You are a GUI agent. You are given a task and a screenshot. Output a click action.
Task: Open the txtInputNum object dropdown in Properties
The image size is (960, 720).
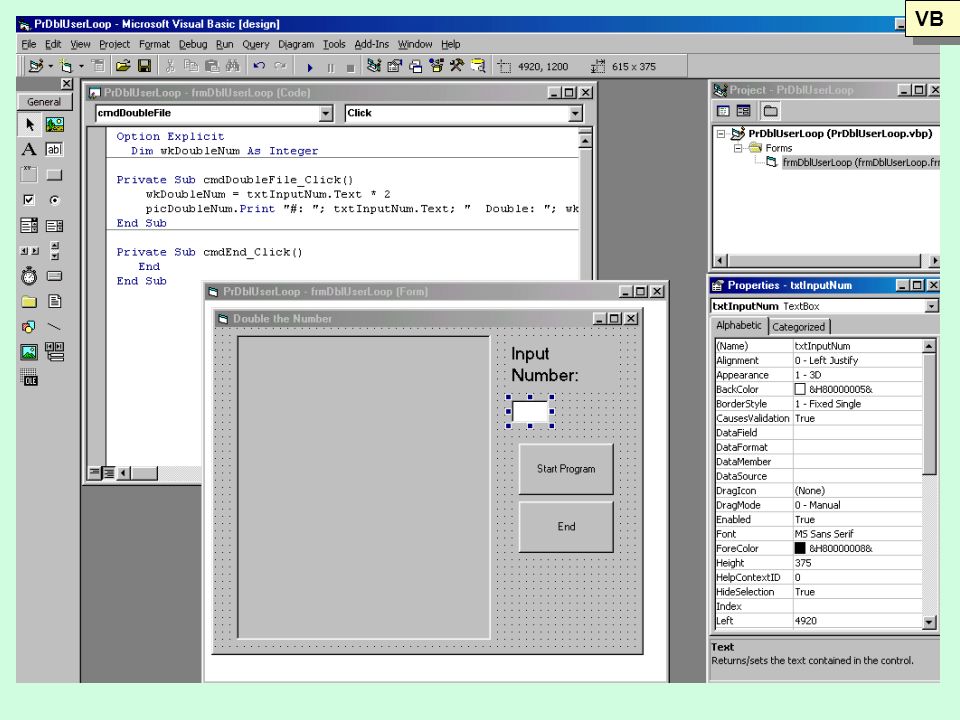tap(931, 306)
